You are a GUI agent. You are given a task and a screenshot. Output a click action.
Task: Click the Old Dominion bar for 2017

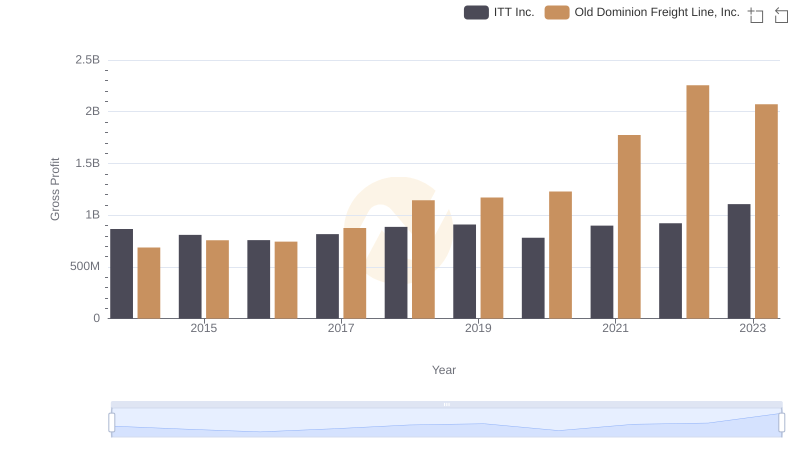point(355,273)
